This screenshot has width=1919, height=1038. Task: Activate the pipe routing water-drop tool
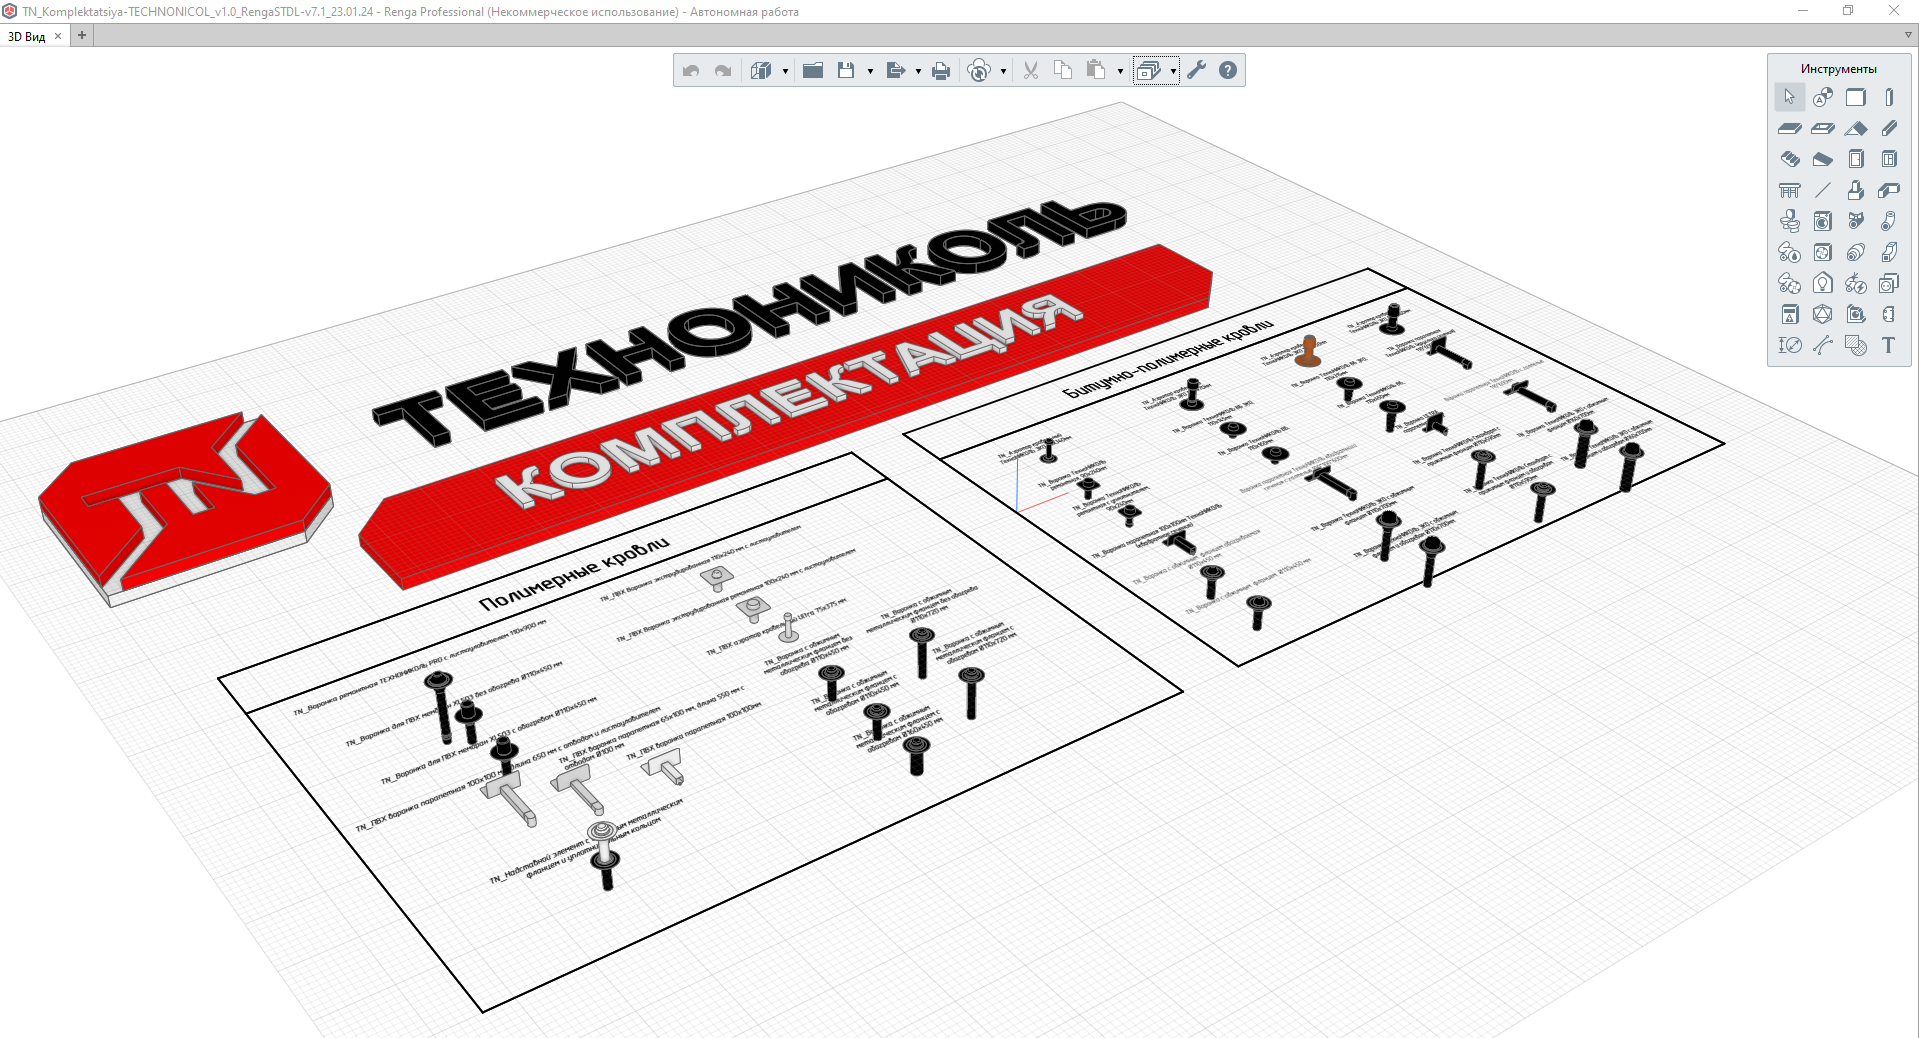point(1790,252)
